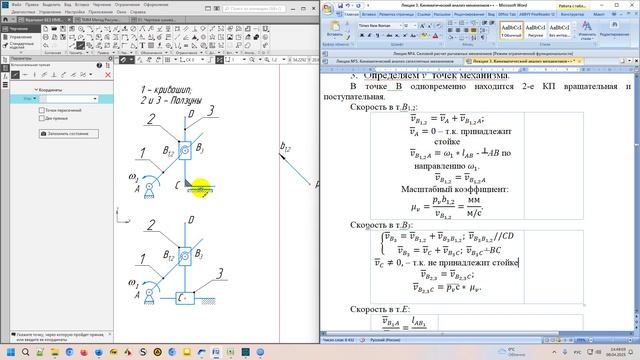Choose perpendicular line mode in Parameters panel
640x360 pixels.
point(54,75)
